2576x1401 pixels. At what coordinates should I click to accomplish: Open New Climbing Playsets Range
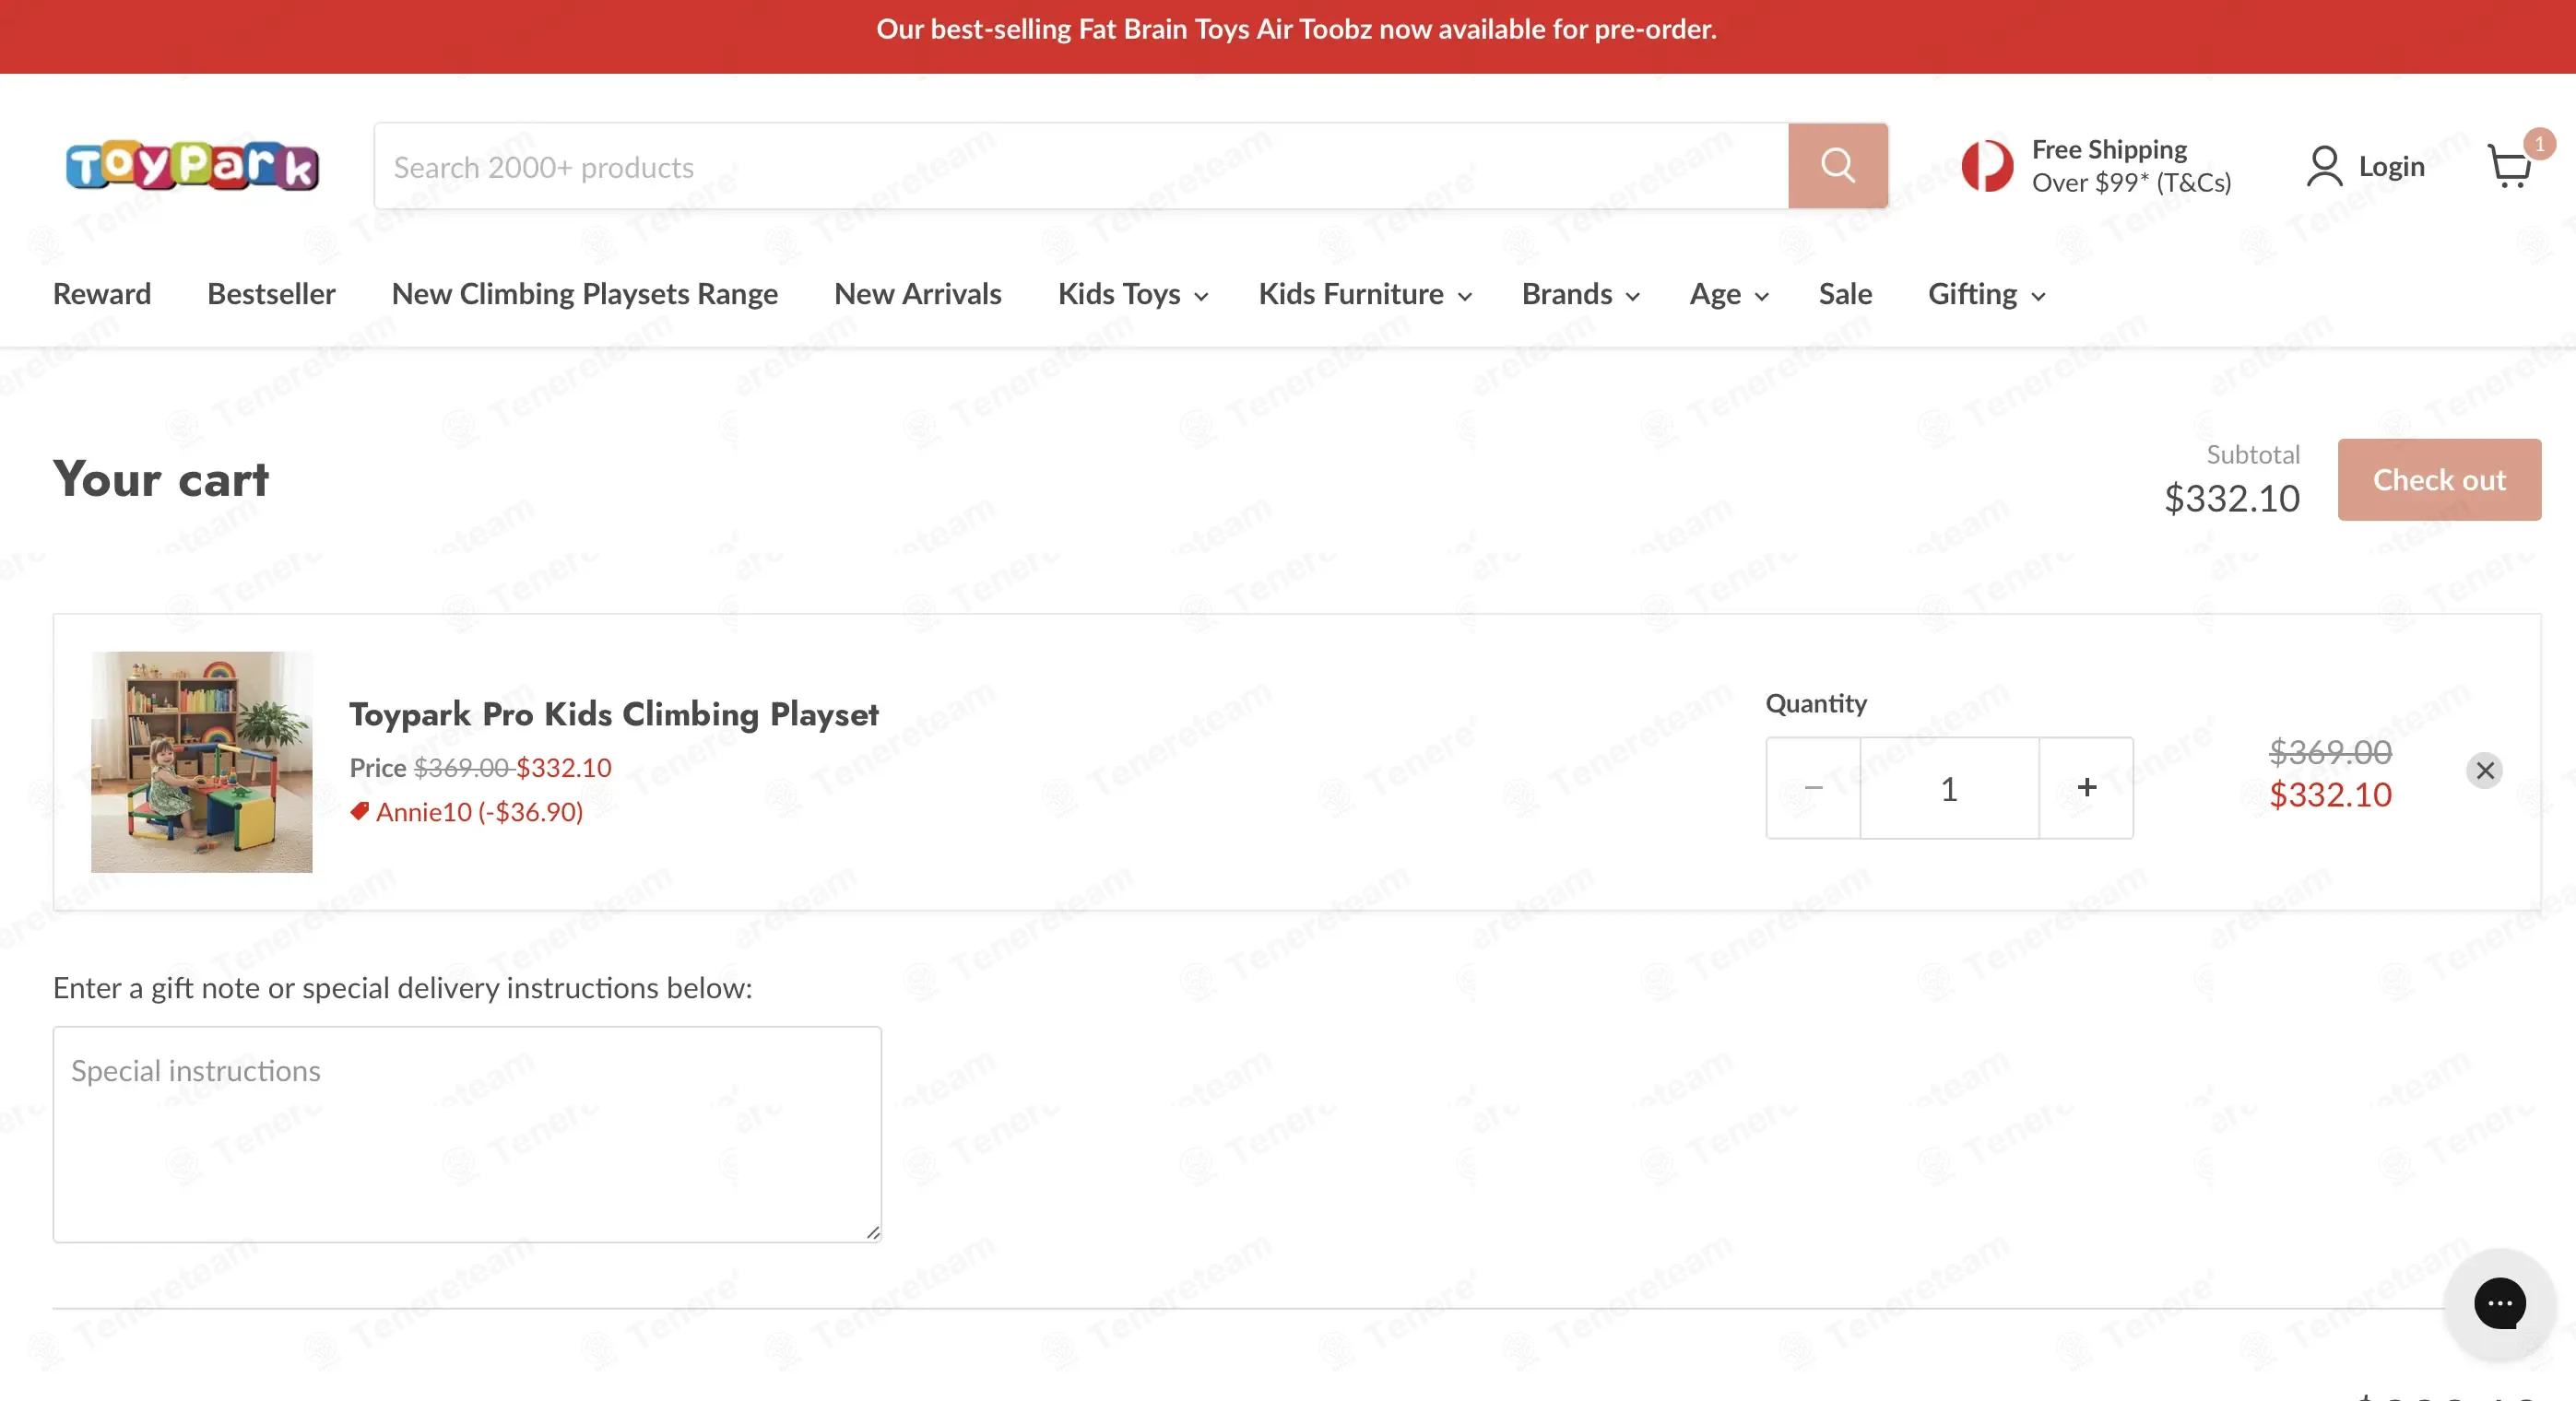point(584,294)
